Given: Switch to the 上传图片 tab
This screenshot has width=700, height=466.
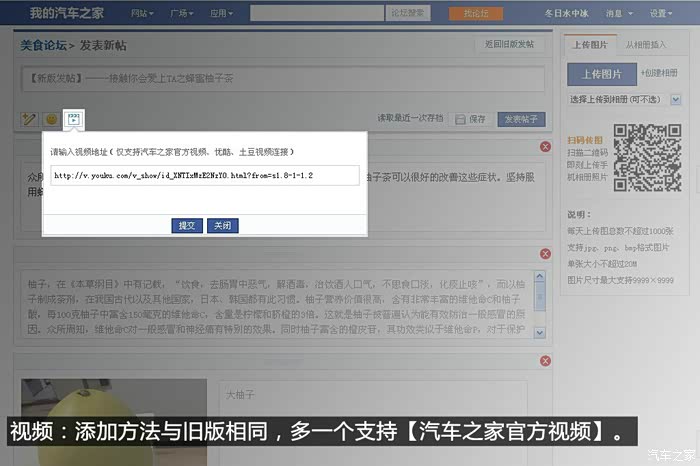Looking at the screenshot, I should (x=590, y=45).
